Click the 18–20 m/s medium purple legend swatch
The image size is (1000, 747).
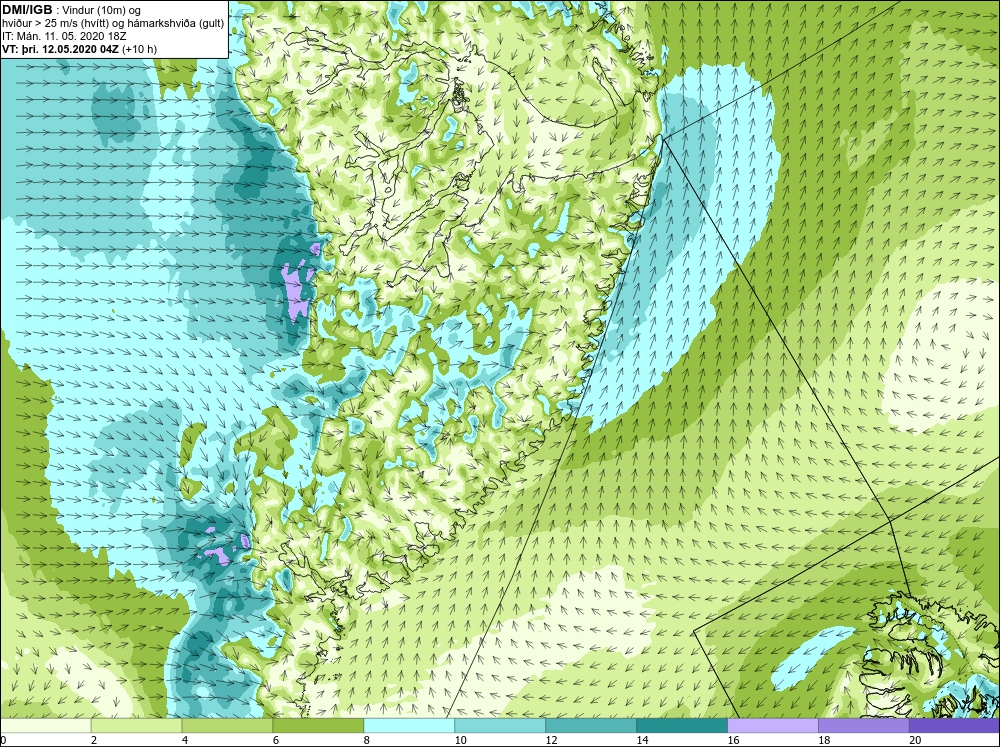point(864,726)
